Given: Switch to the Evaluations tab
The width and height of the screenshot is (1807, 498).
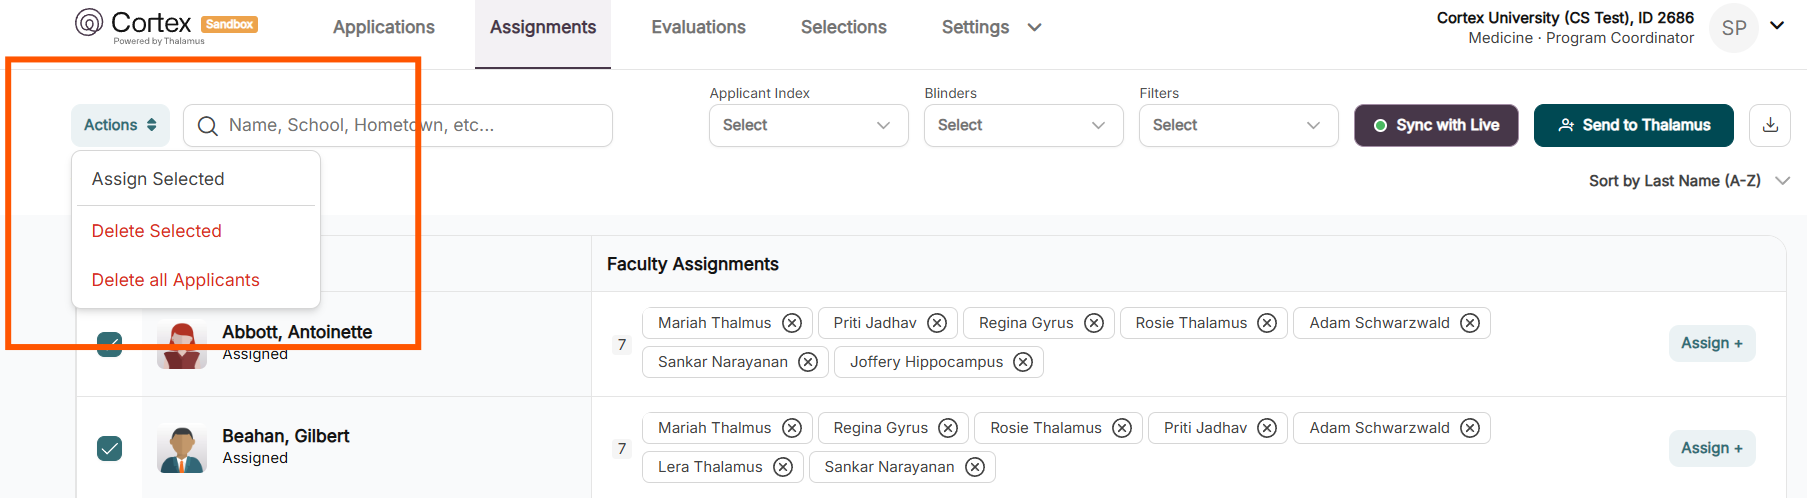Looking at the screenshot, I should [698, 27].
